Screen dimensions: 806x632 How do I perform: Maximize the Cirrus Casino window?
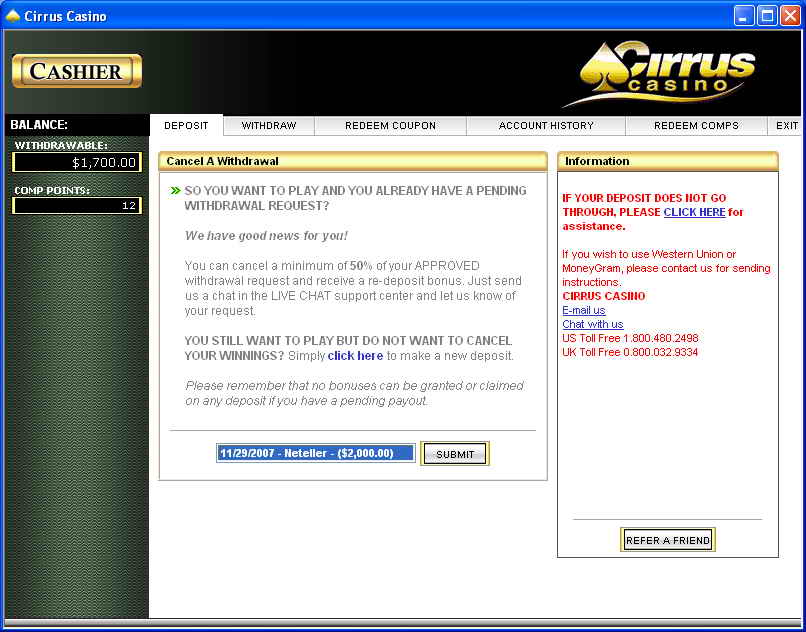point(767,15)
